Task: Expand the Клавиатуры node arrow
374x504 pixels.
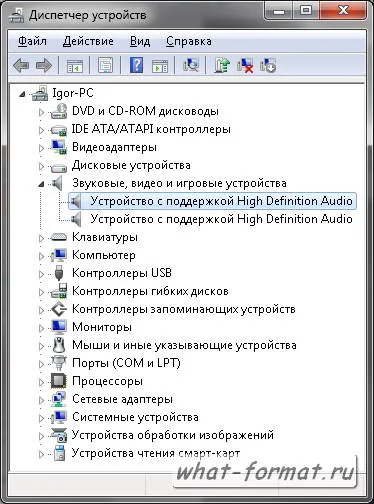Action: point(41,238)
